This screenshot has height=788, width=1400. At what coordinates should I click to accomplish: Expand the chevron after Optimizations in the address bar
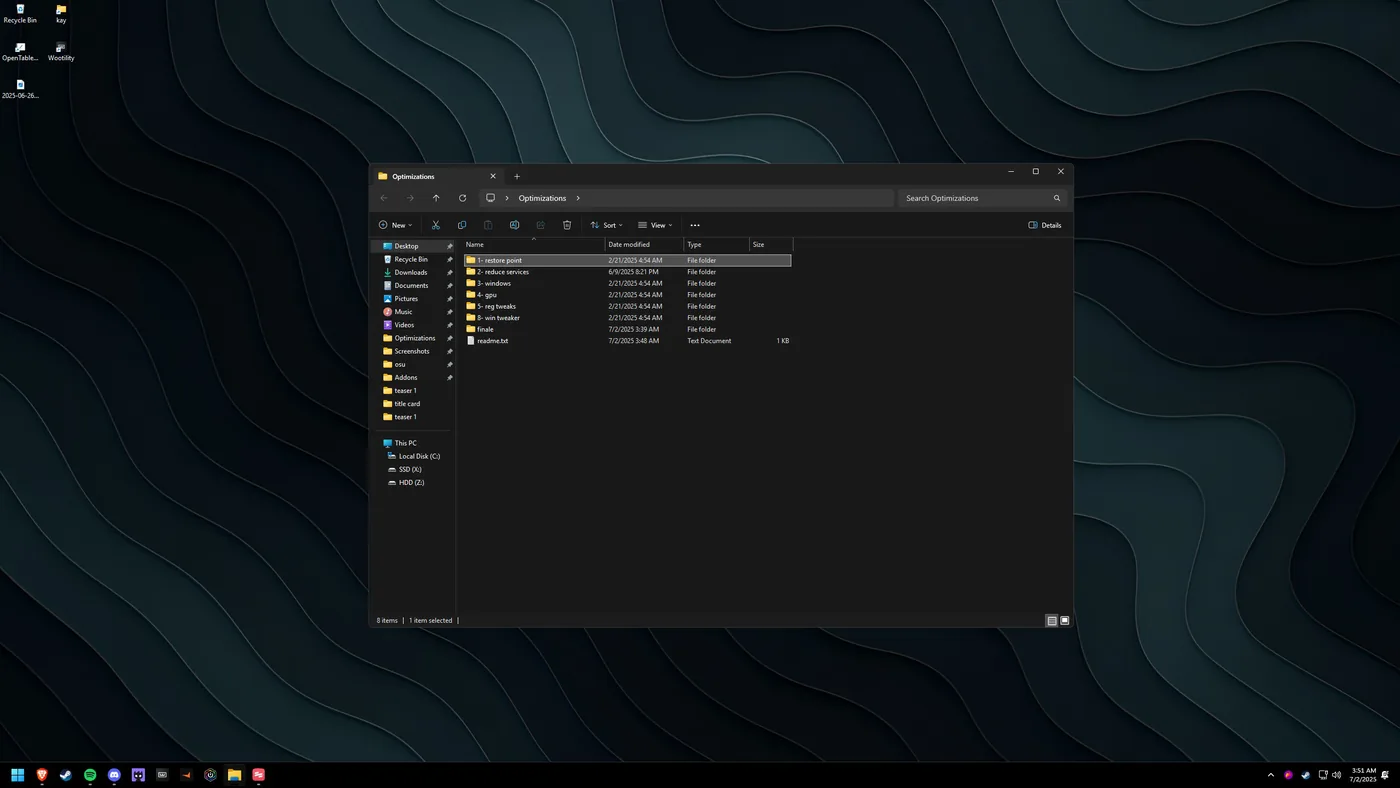click(x=578, y=198)
